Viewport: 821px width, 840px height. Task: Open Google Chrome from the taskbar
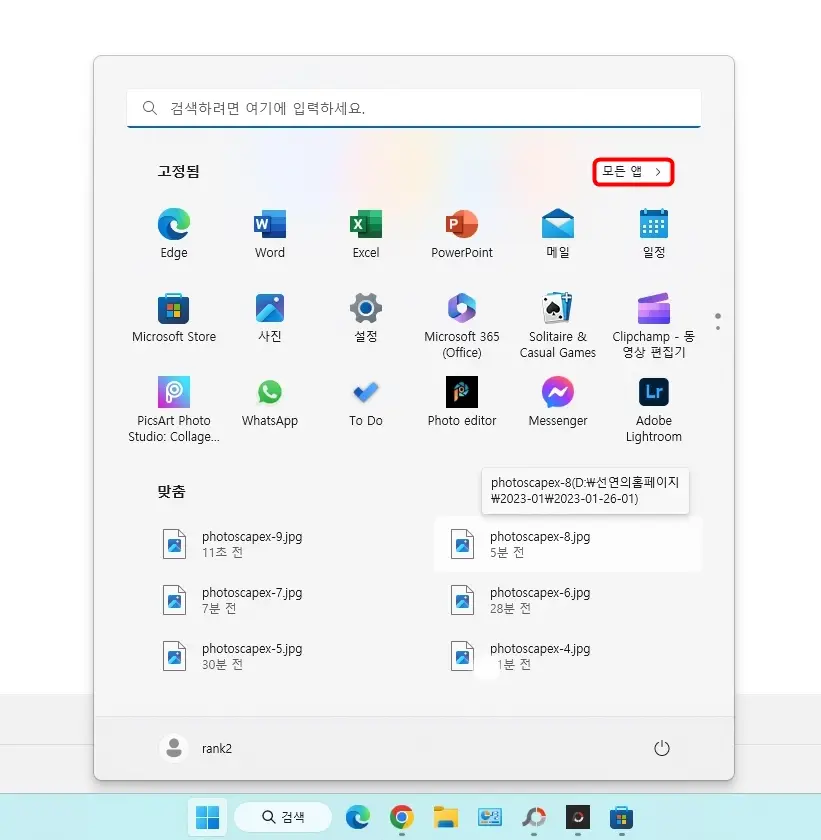pyautogui.click(x=401, y=817)
